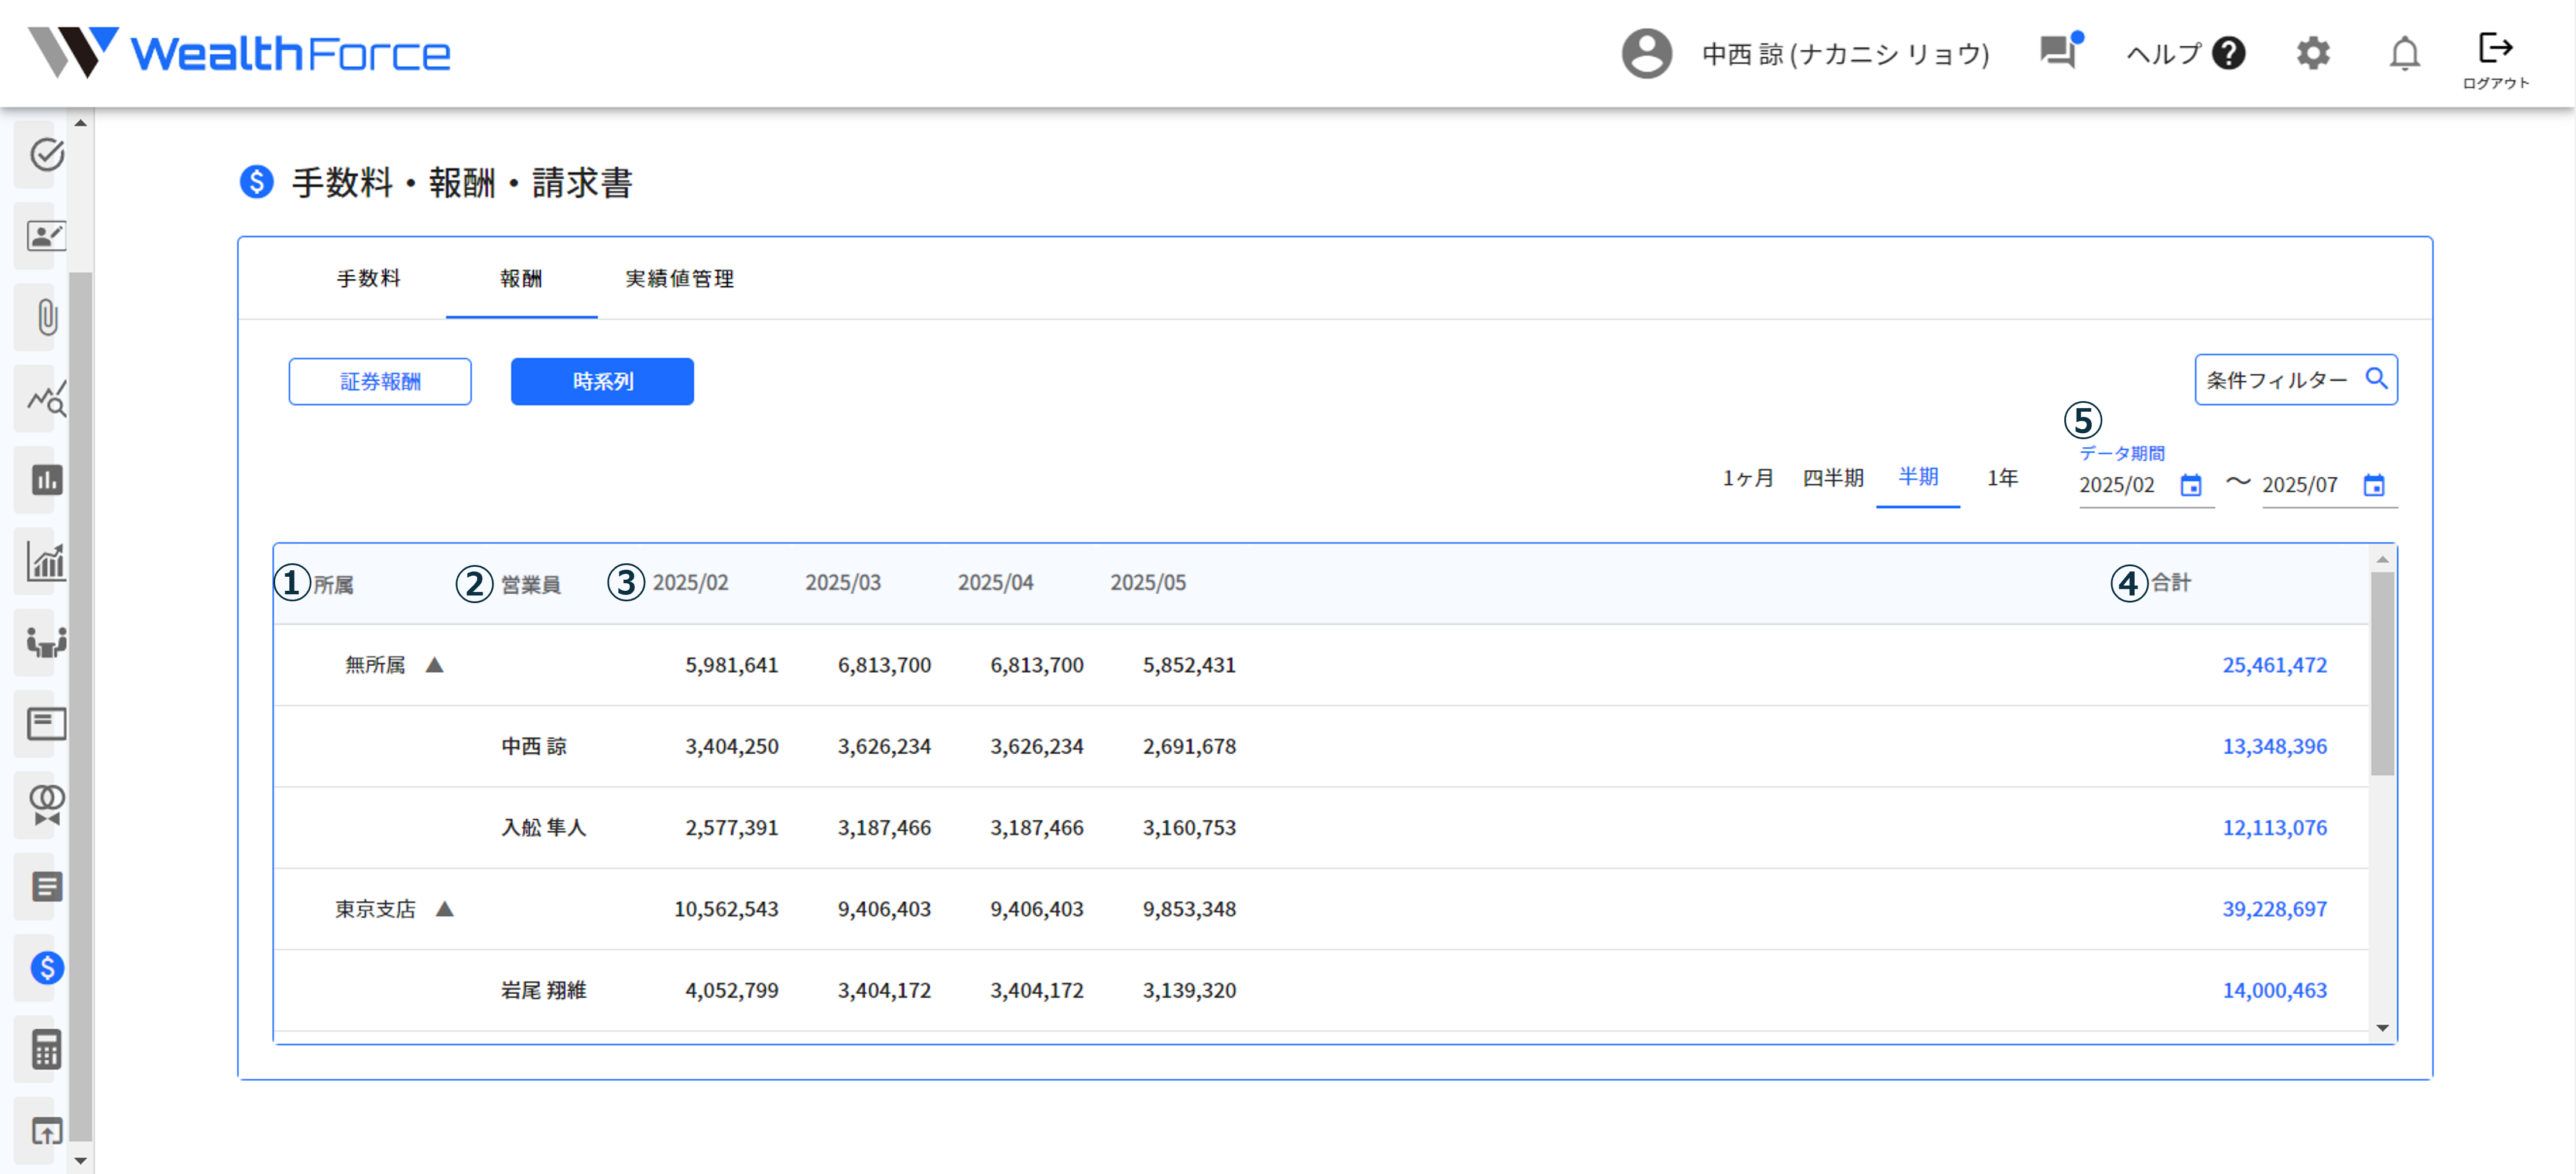Select the 半期 period tab
2576x1174 pixels.
point(1918,477)
